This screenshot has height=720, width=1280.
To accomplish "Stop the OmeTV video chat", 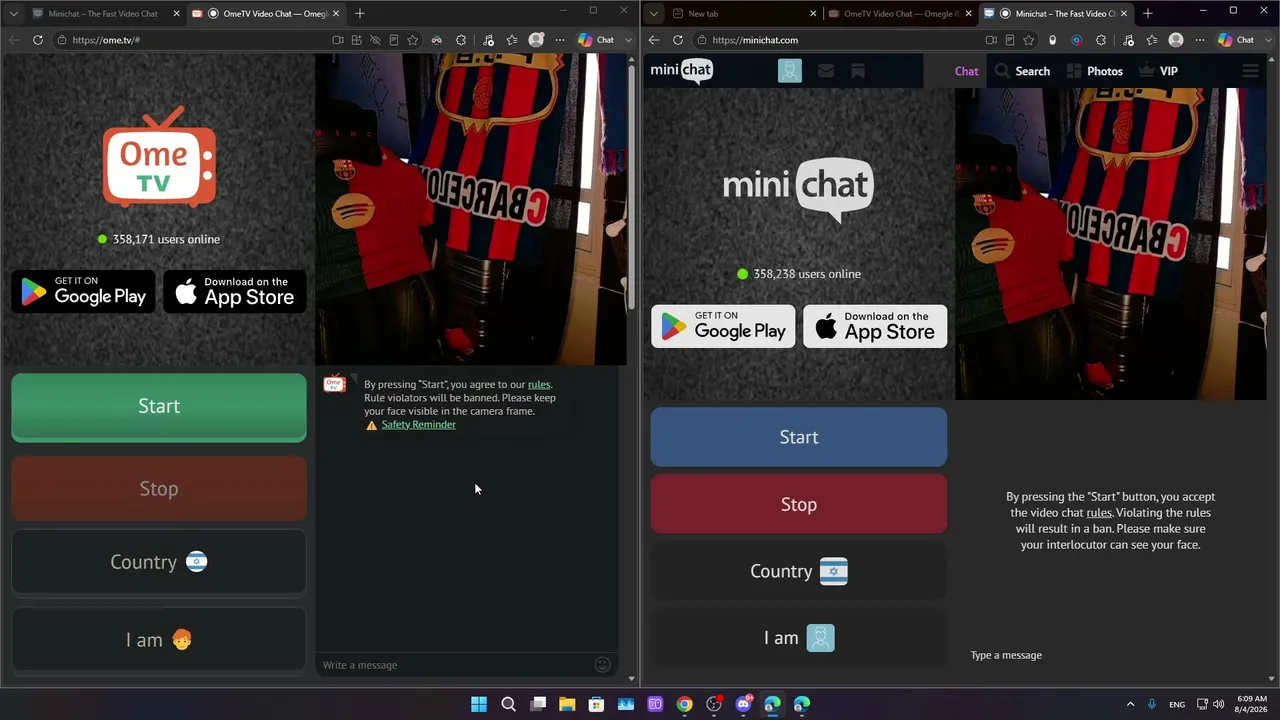I will tap(159, 488).
